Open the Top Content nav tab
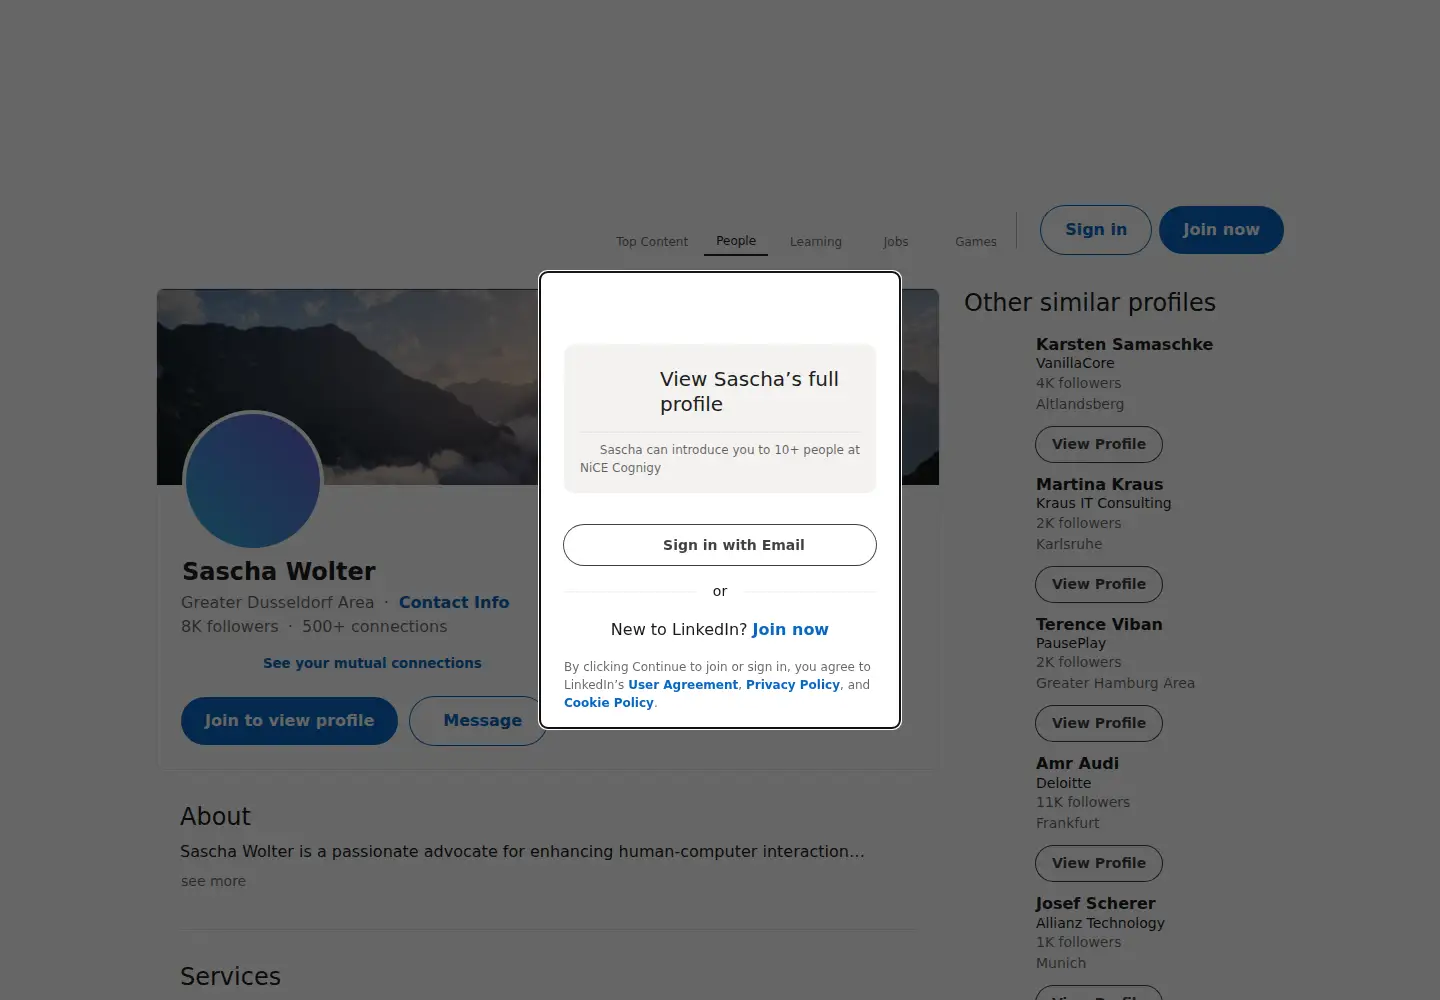This screenshot has width=1440, height=1000. coord(652,242)
